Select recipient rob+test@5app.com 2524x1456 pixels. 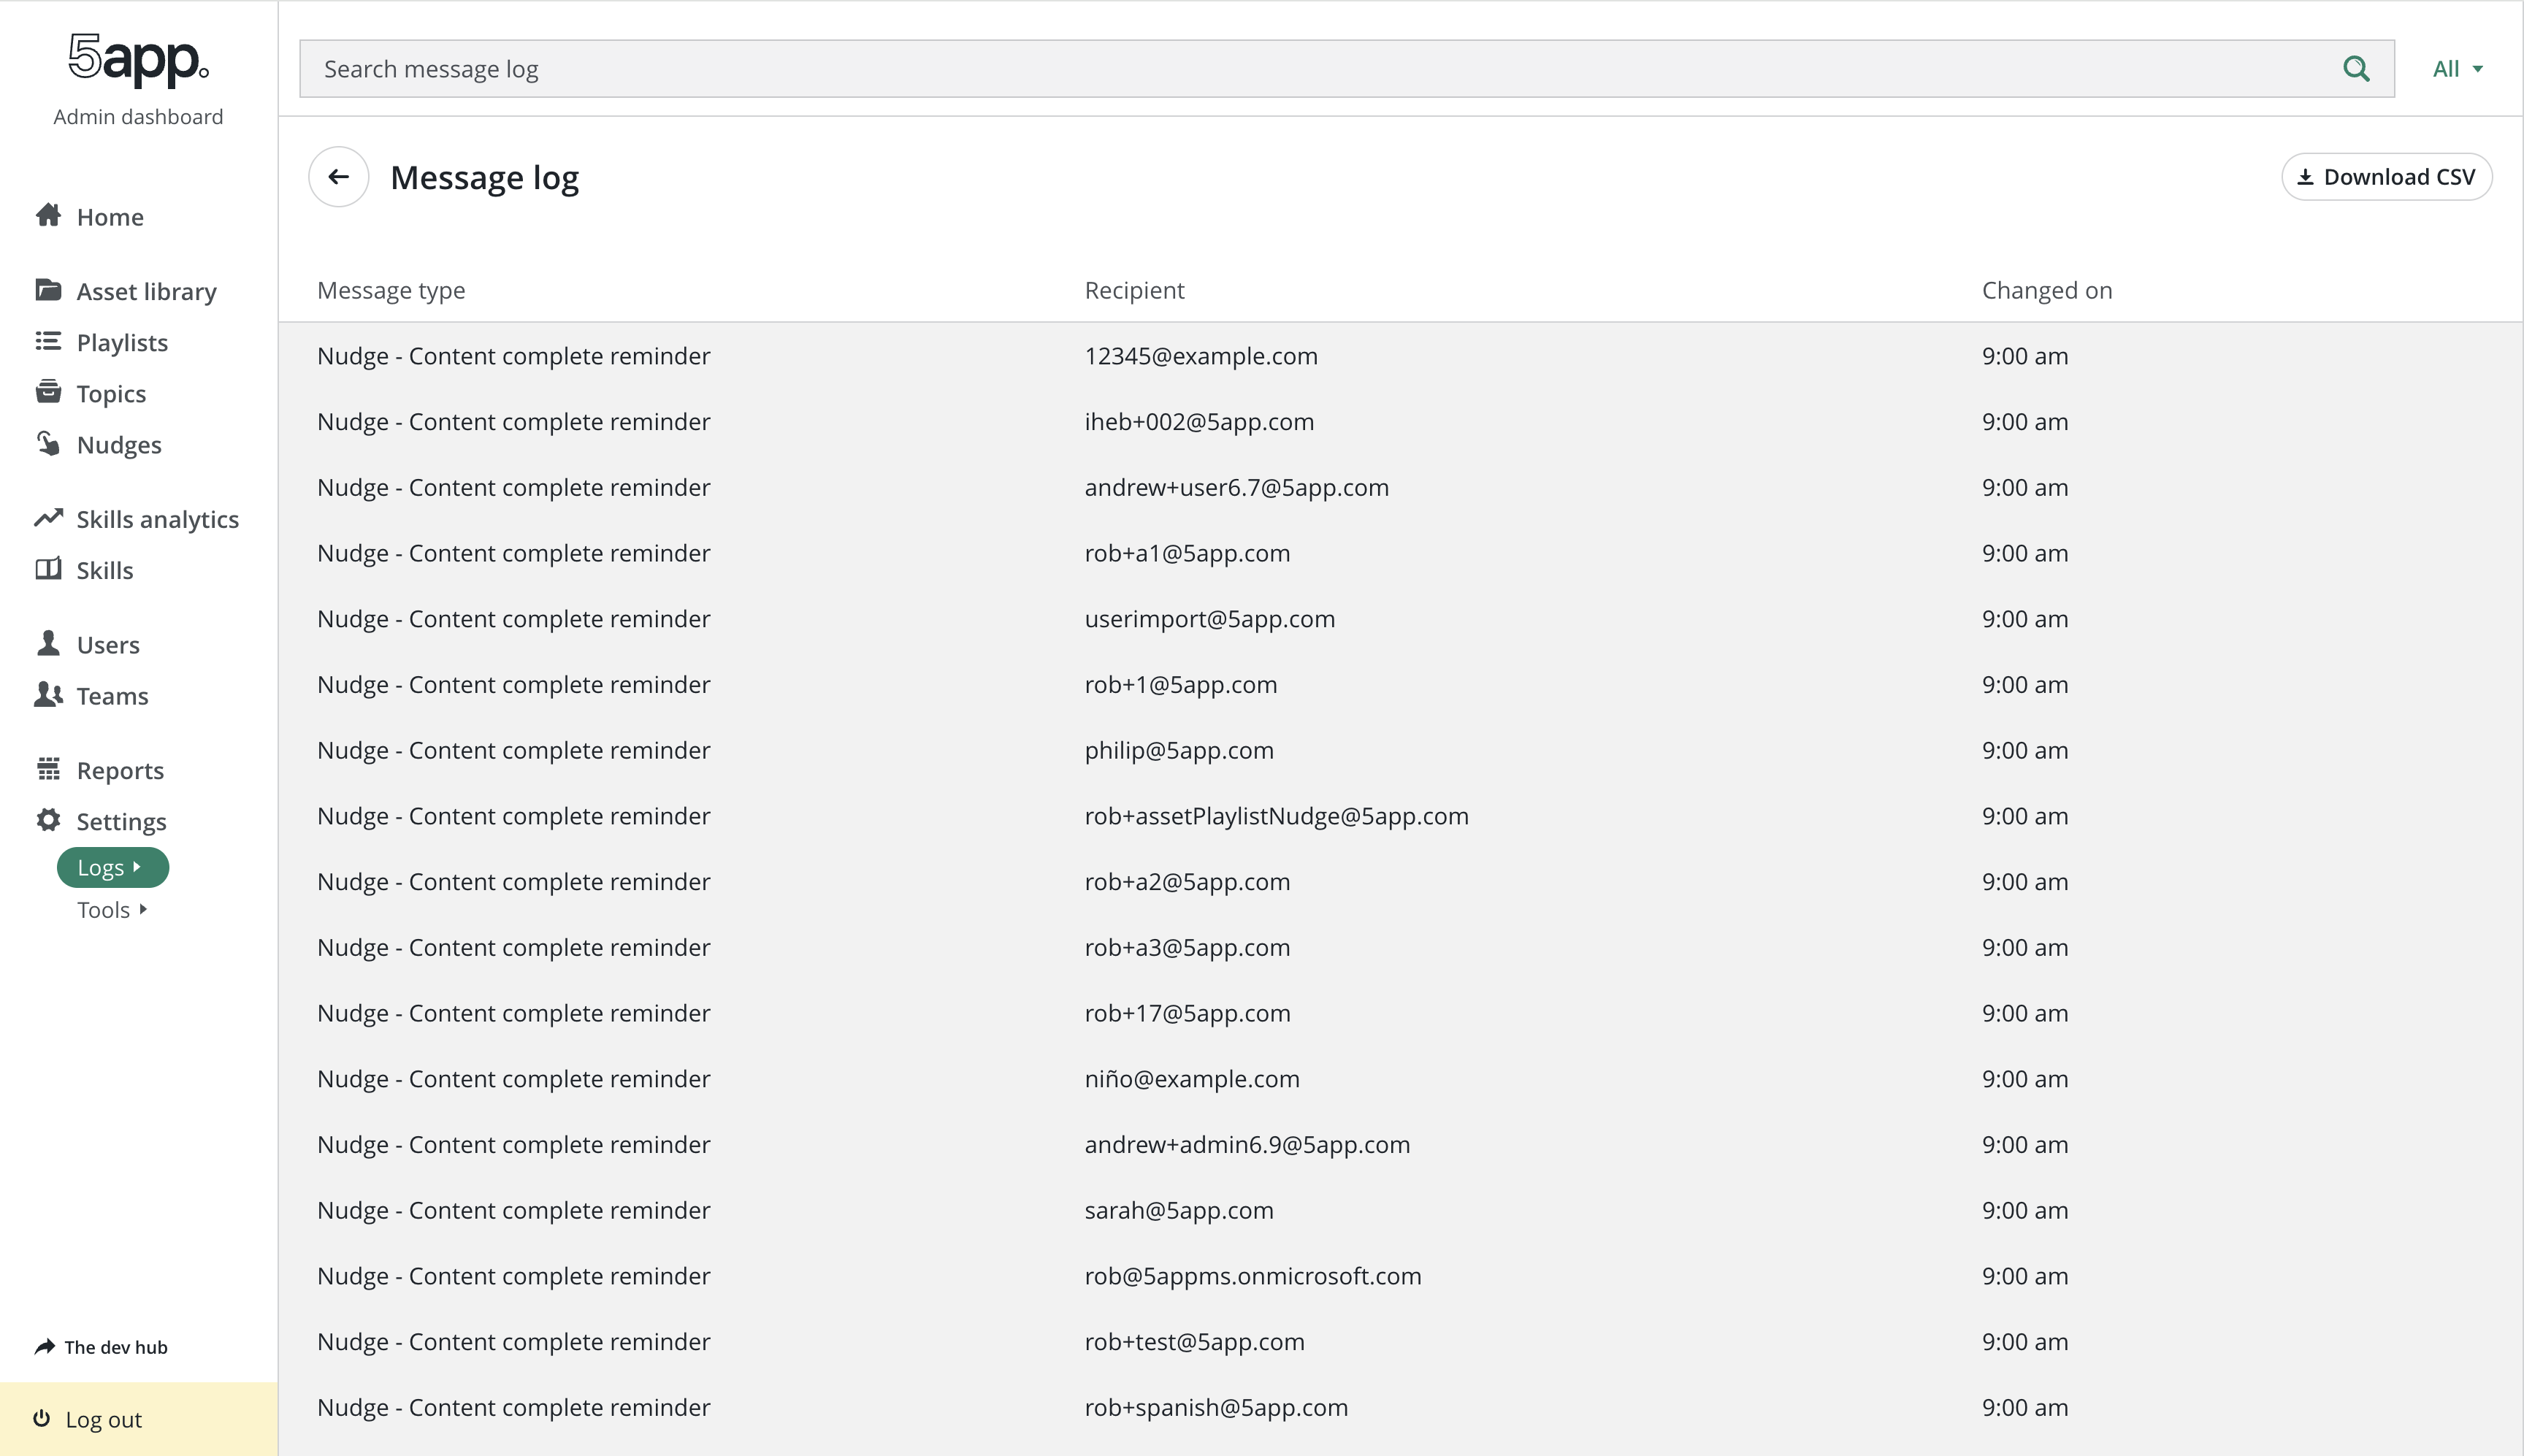1194,1342
